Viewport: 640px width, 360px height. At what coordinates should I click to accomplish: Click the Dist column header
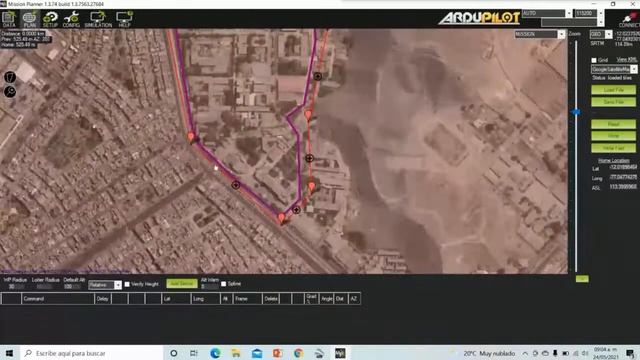(x=340, y=299)
